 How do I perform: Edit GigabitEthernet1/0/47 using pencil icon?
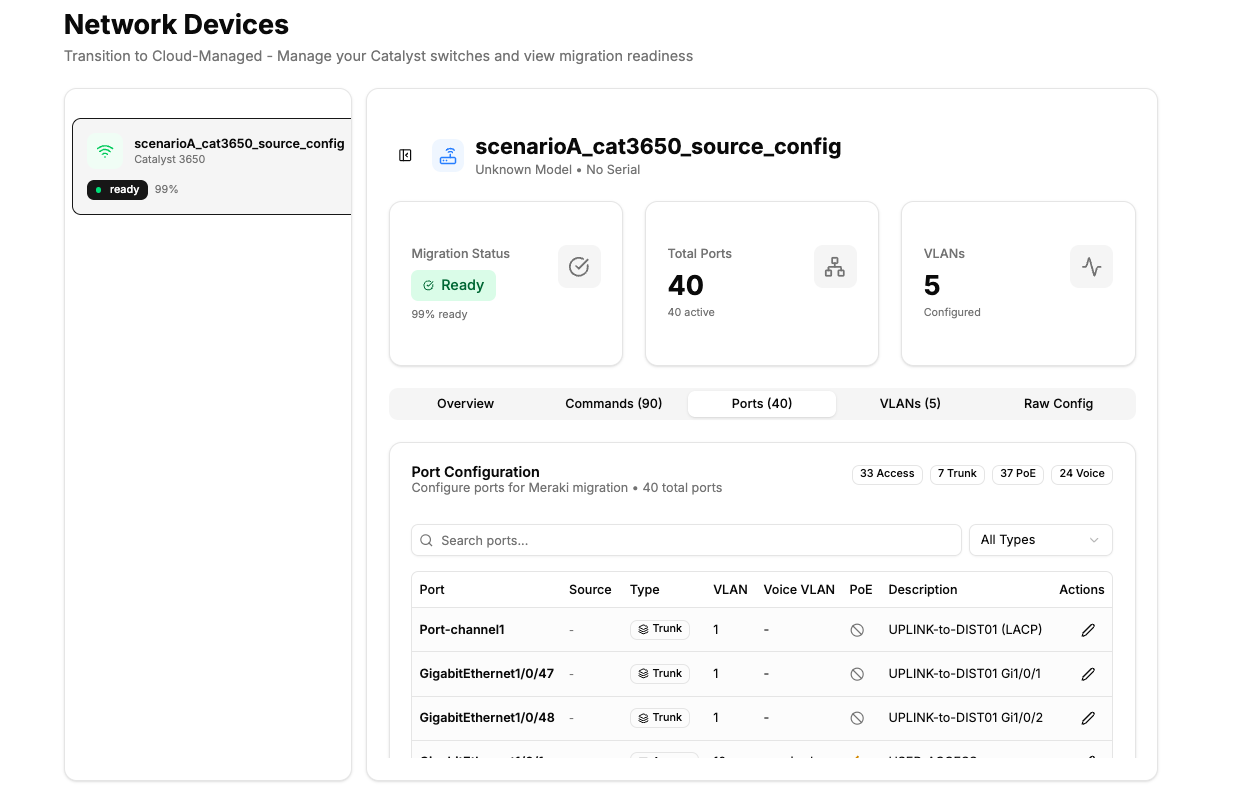coord(1088,674)
